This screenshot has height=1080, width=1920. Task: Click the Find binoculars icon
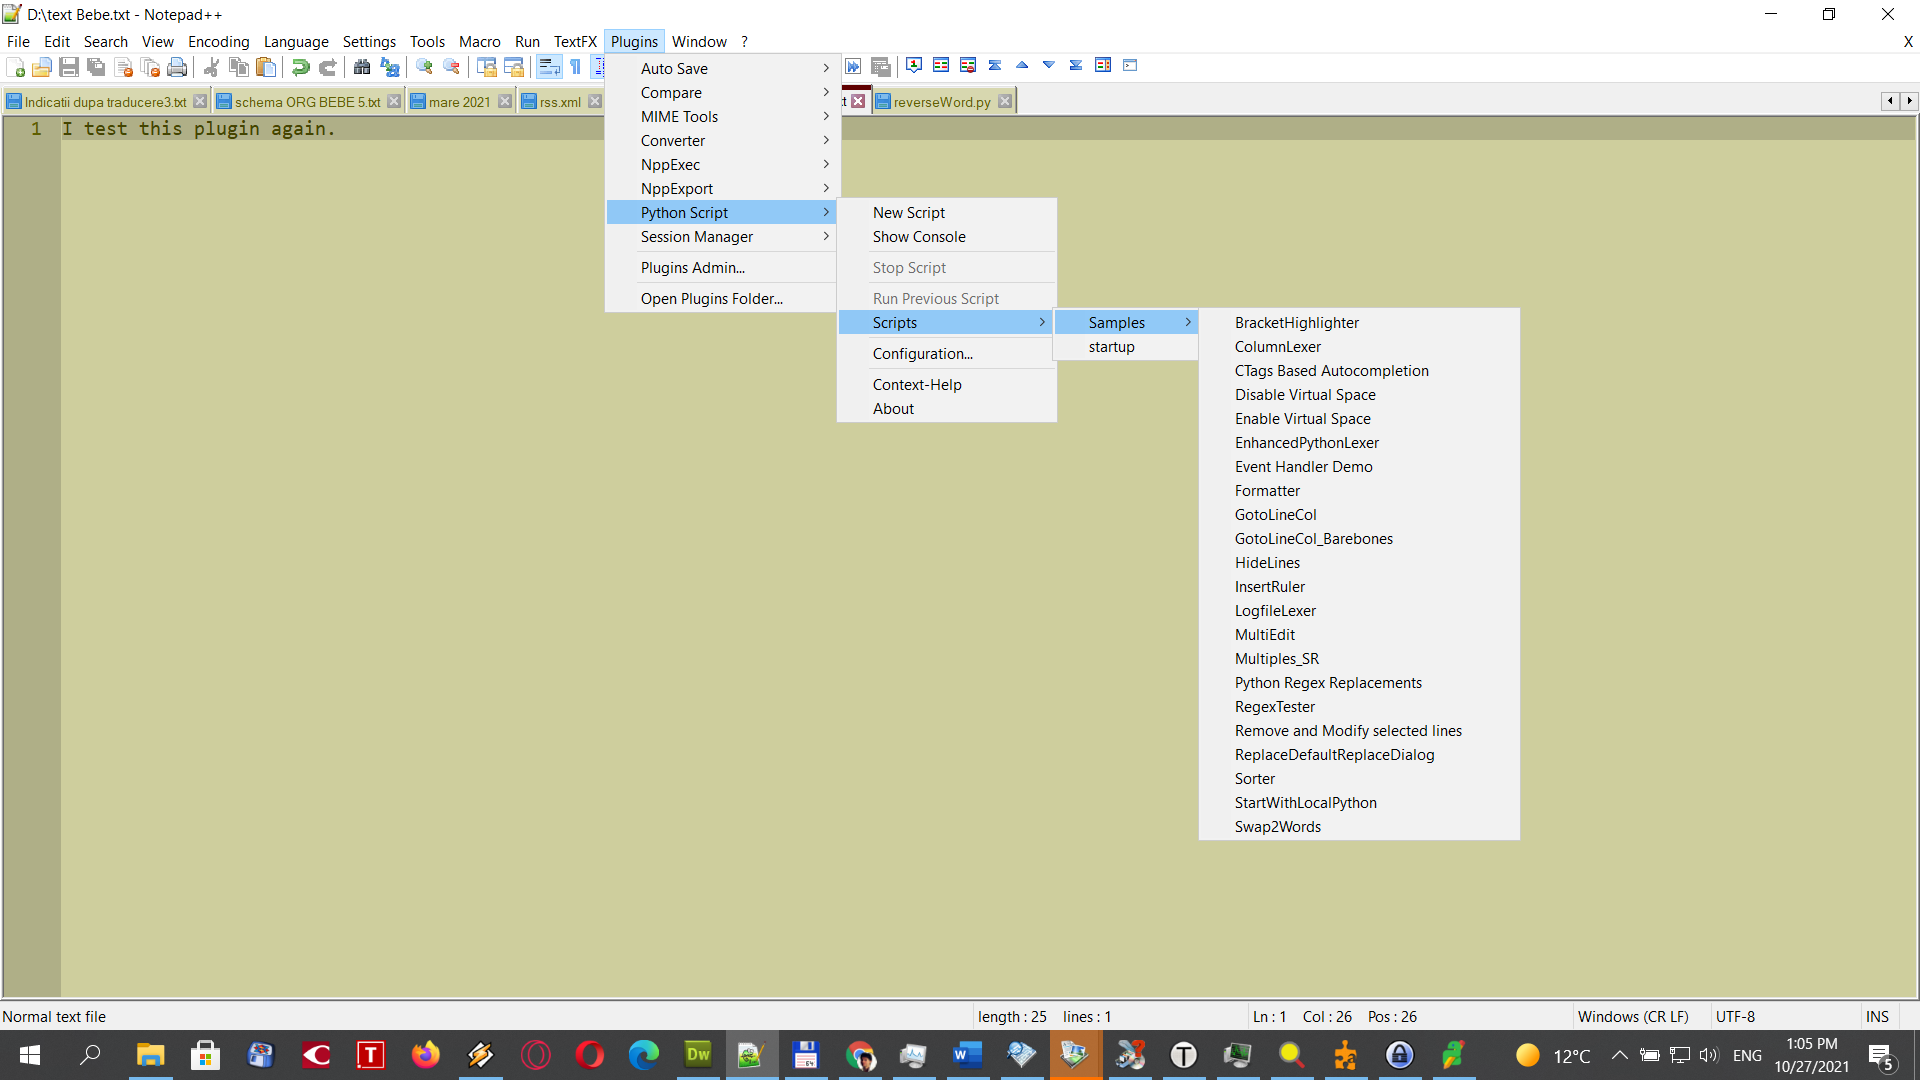(x=362, y=67)
